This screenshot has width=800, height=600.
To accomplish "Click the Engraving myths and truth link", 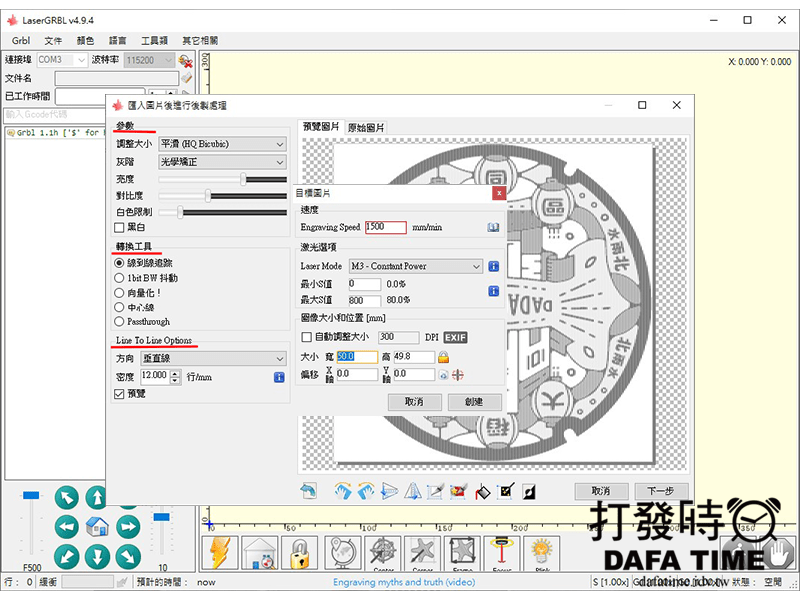I will coord(404,582).
